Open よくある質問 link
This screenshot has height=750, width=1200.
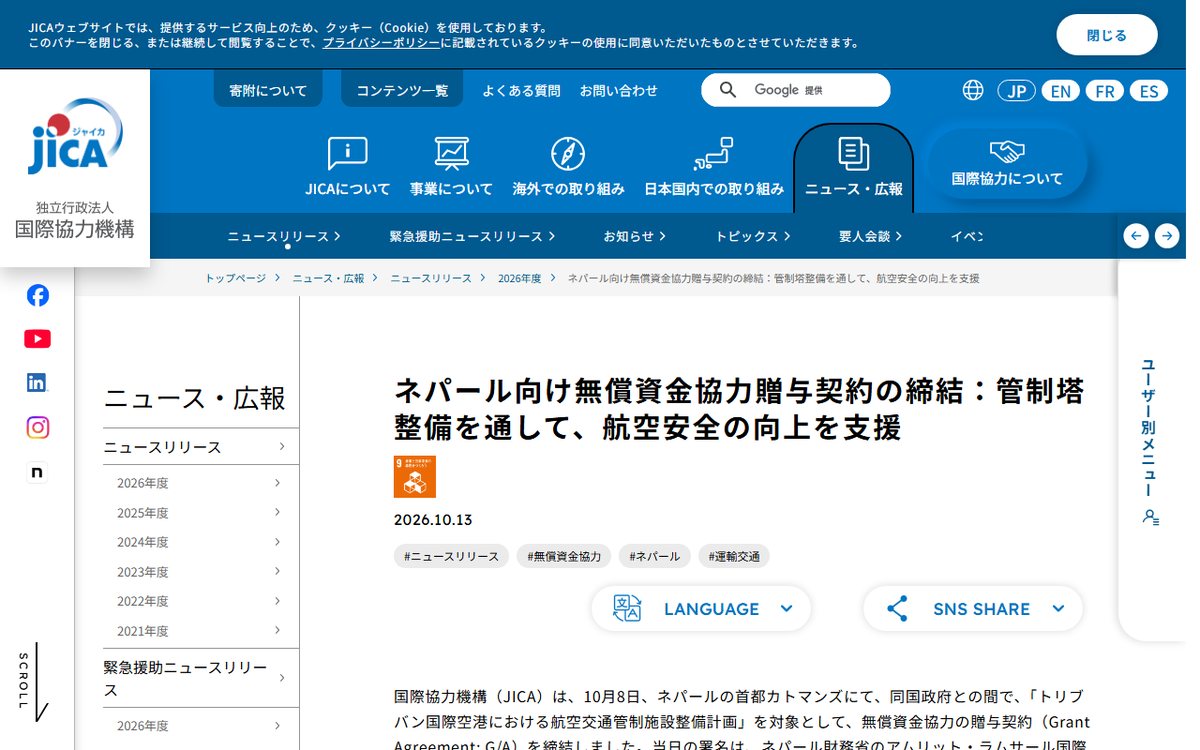521,90
